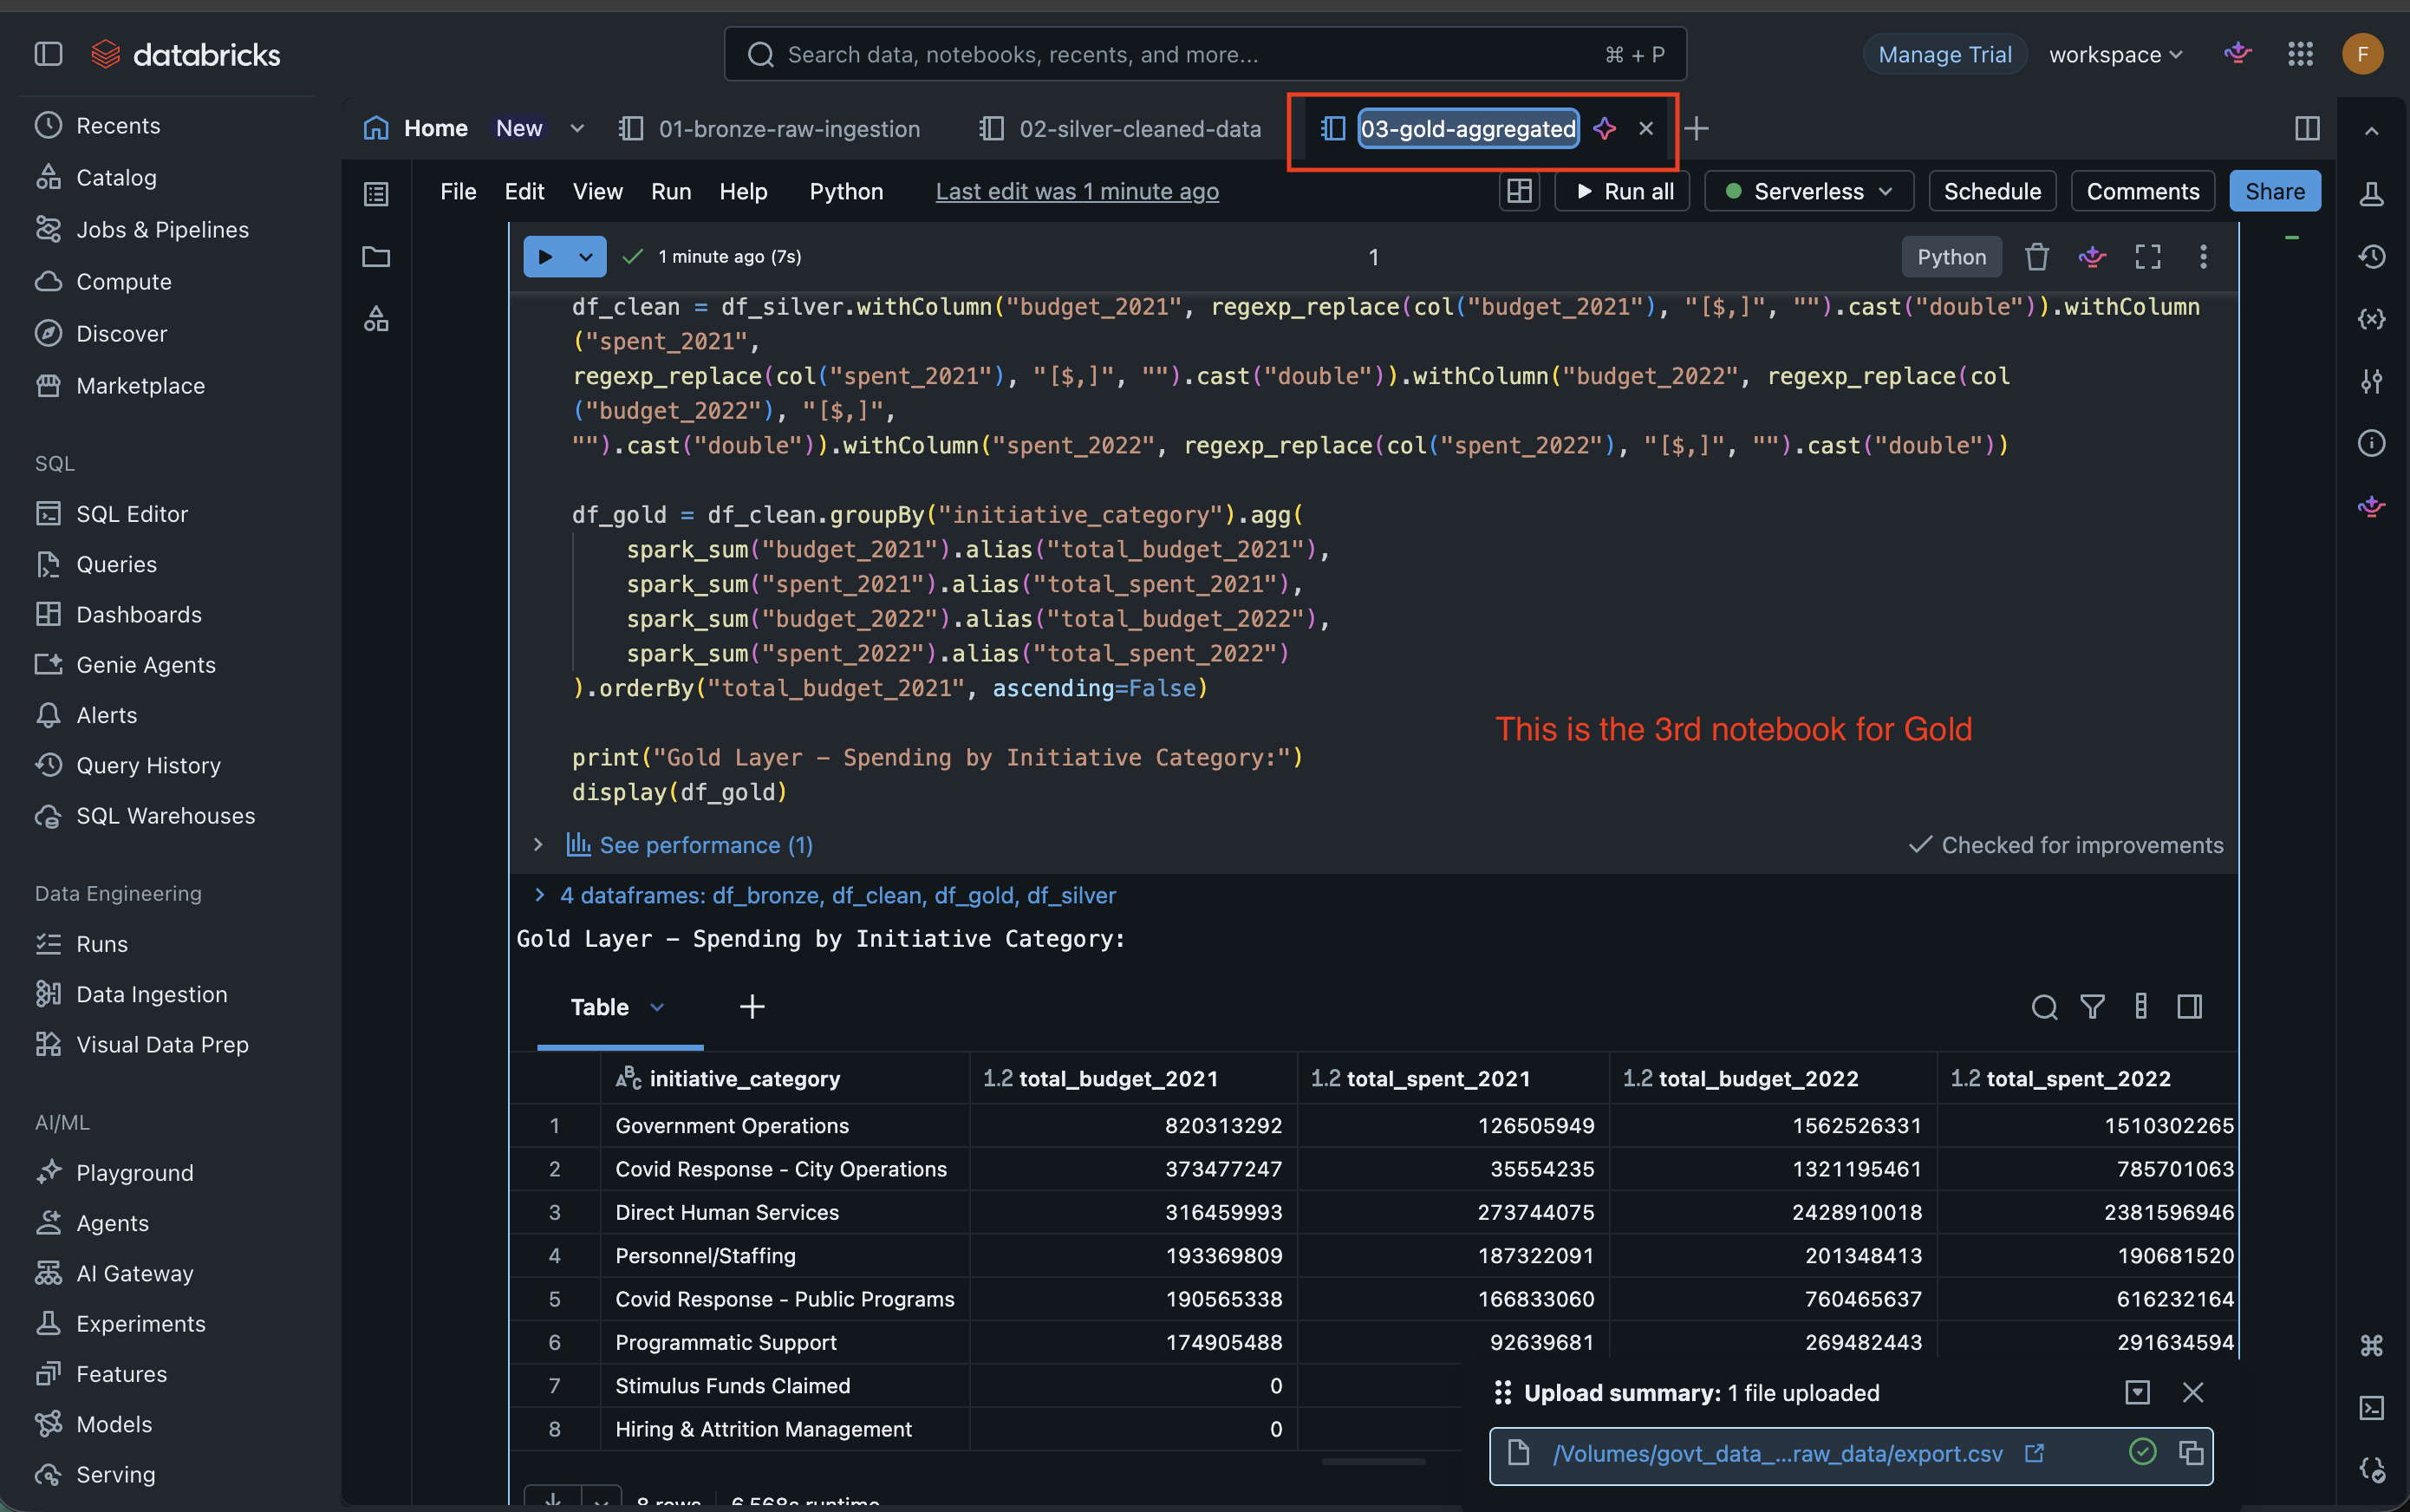This screenshot has height=1512, width=2410.
Task: Switch to 01-bronze-raw-ingestion tab
Action: coord(770,129)
